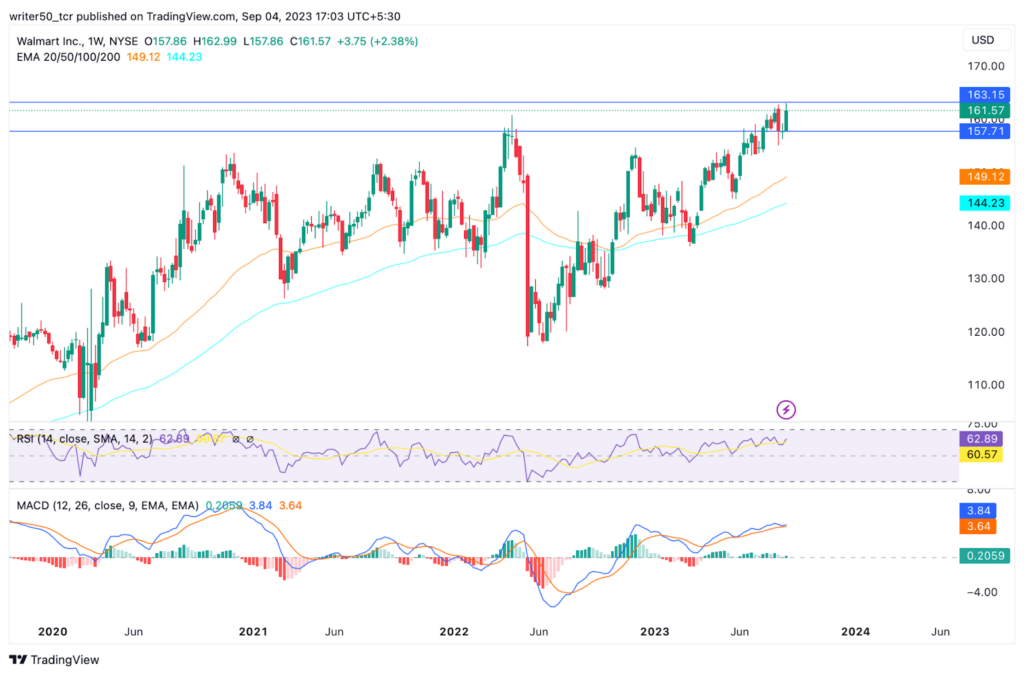The width and height of the screenshot is (1024, 676).
Task: Select the orange 149.12 axis price tag
Action: tap(985, 176)
